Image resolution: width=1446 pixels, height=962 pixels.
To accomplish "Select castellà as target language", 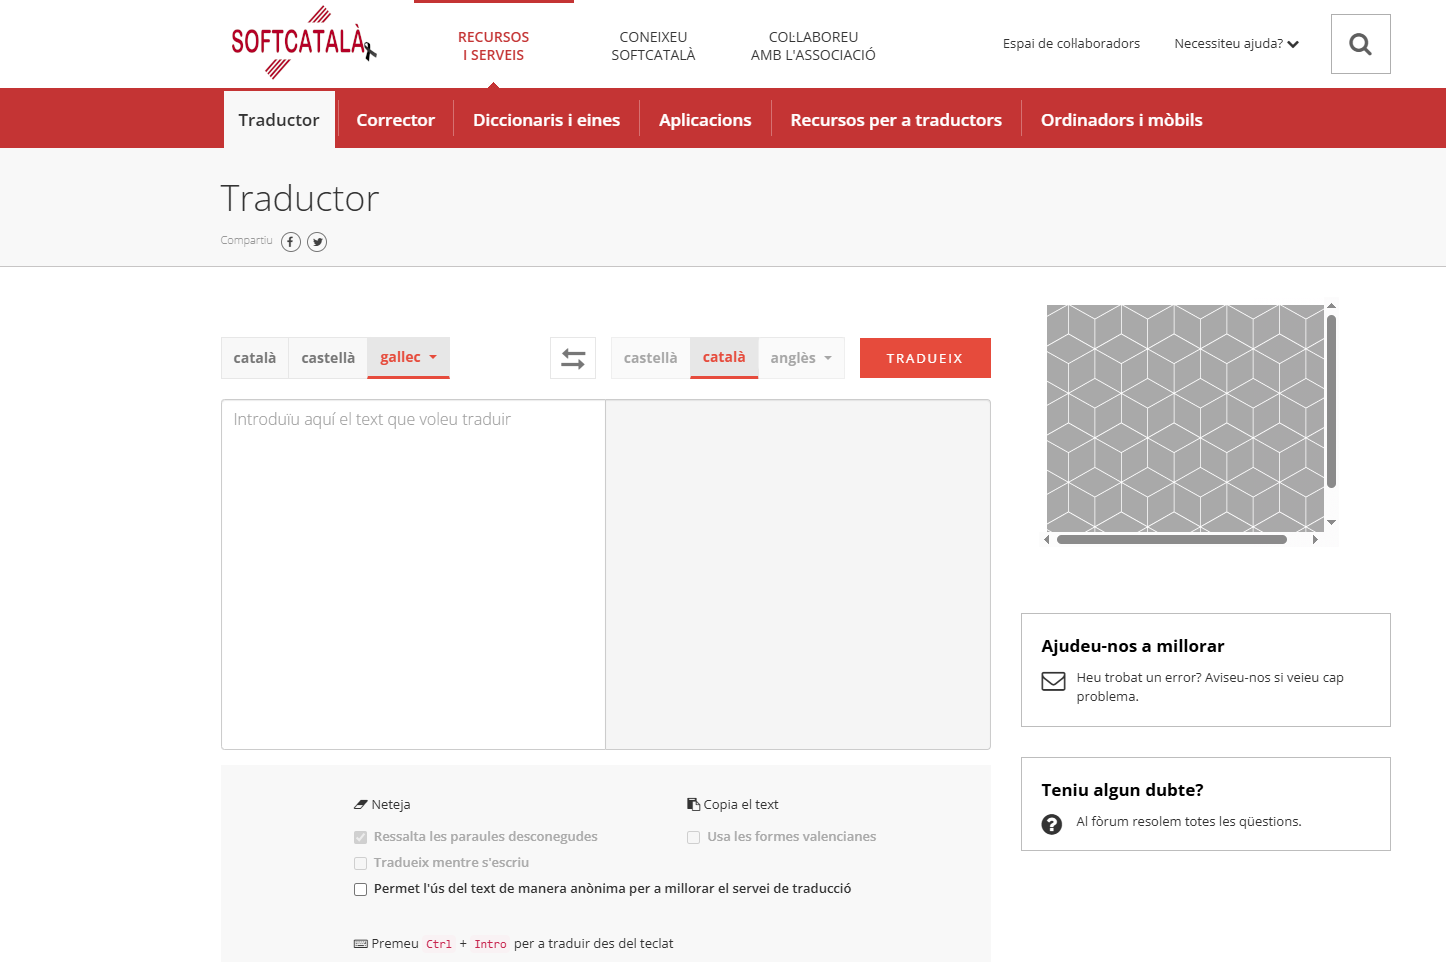I will [x=650, y=358].
